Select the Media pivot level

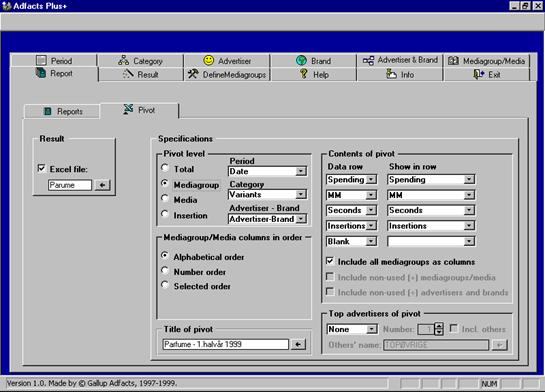165,198
